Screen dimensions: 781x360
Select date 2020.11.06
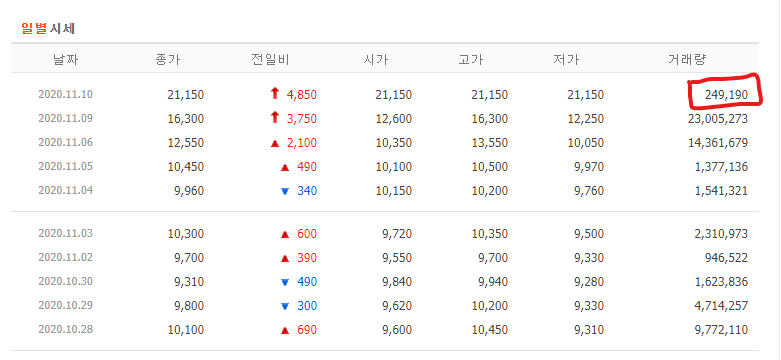tap(65, 142)
